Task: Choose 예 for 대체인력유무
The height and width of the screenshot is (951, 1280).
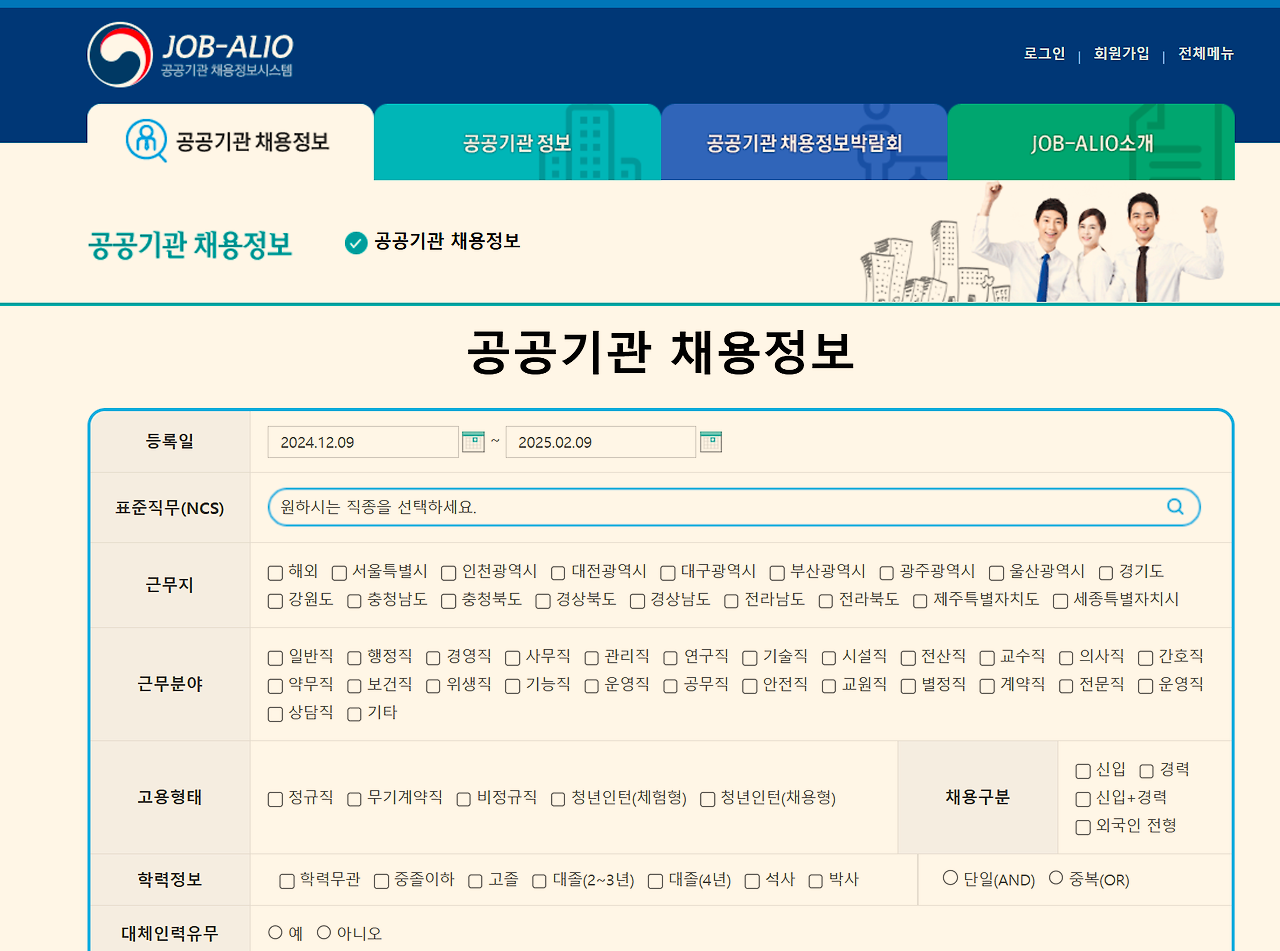Action: [x=275, y=932]
